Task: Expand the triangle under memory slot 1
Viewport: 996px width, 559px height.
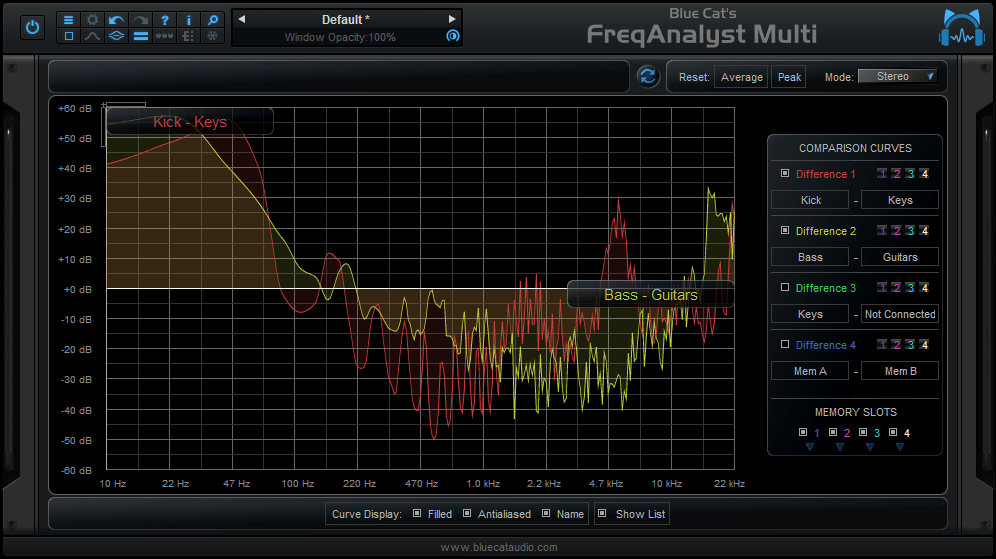Action: pos(809,447)
